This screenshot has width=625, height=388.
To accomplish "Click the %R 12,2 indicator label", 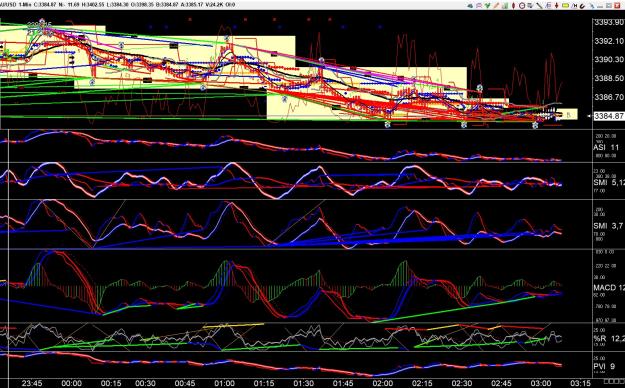I will coord(609,339).
